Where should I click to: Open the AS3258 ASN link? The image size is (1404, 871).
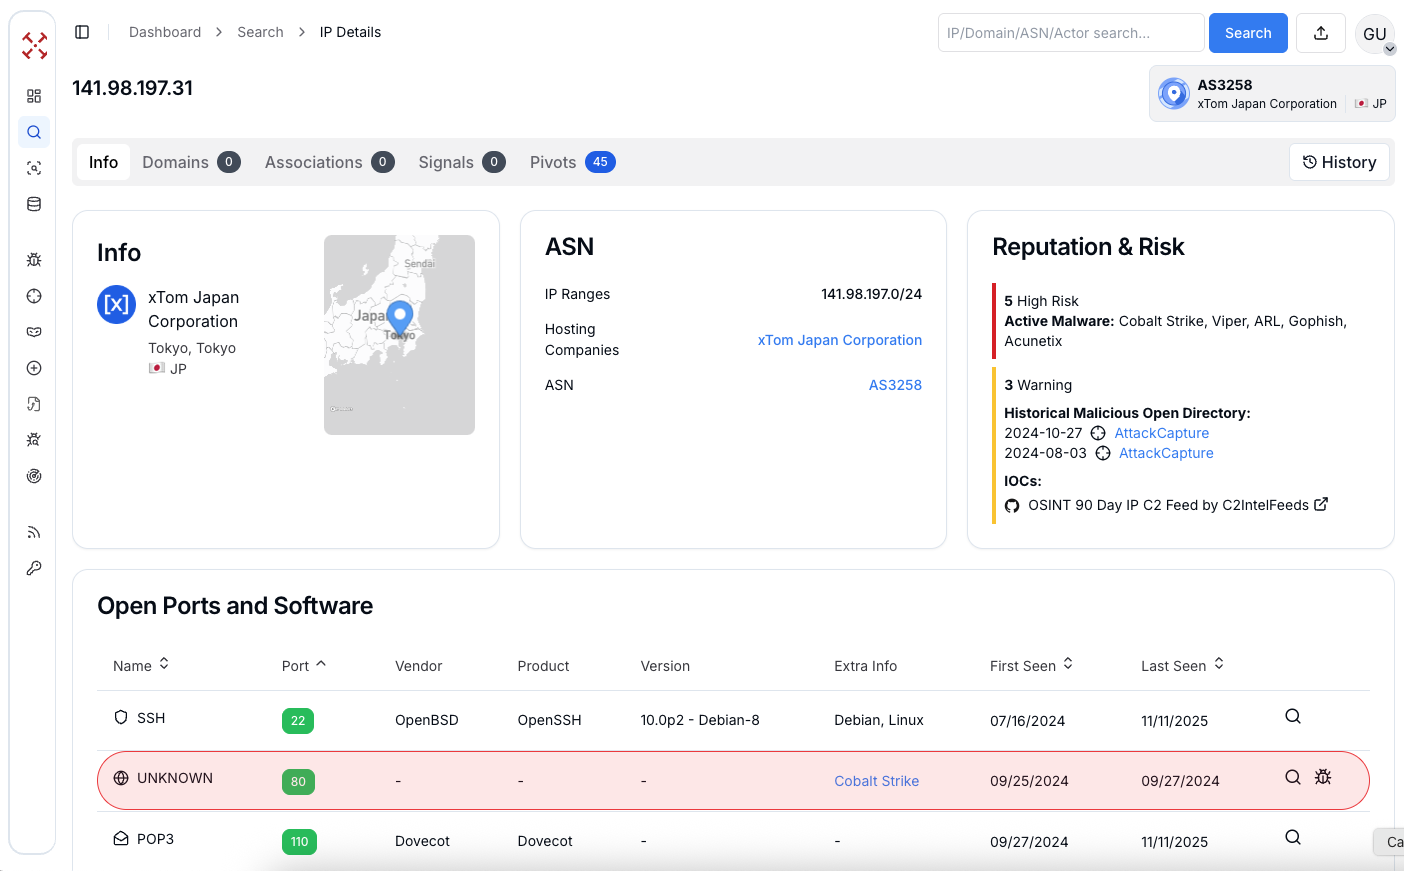[x=894, y=385]
